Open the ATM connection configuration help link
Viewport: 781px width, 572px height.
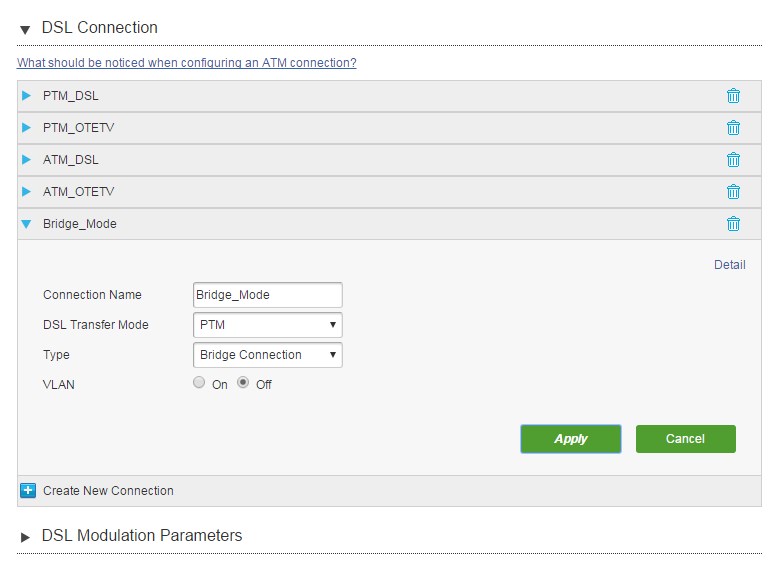[x=187, y=63]
